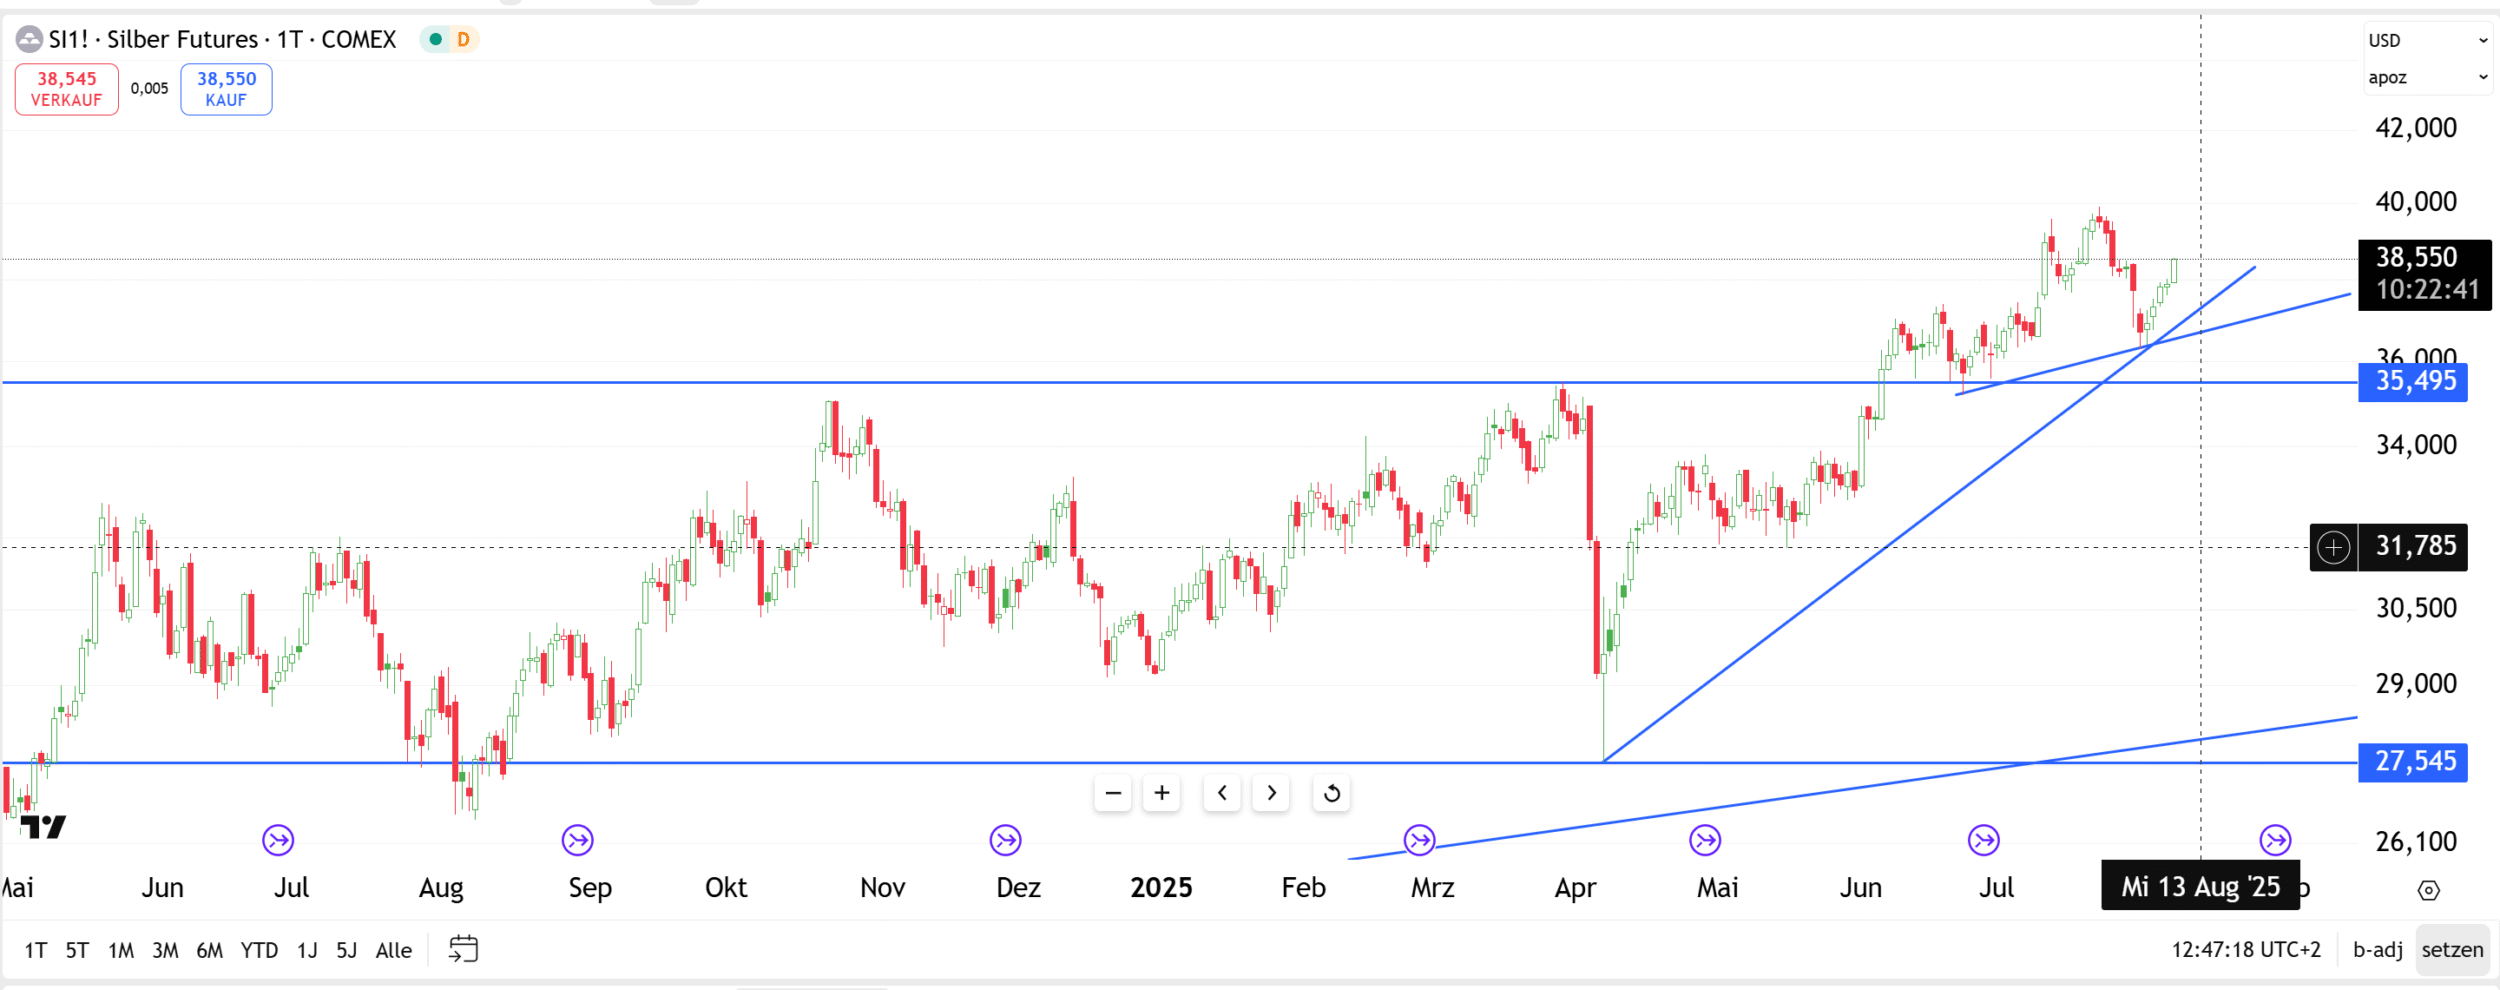Click the zoom out minus button

pos(1112,793)
